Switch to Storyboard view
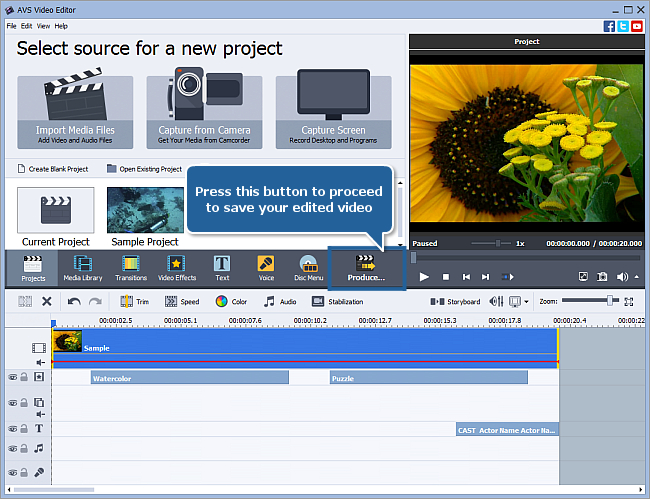This screenshot has width=650, height=499. (455, 302)
